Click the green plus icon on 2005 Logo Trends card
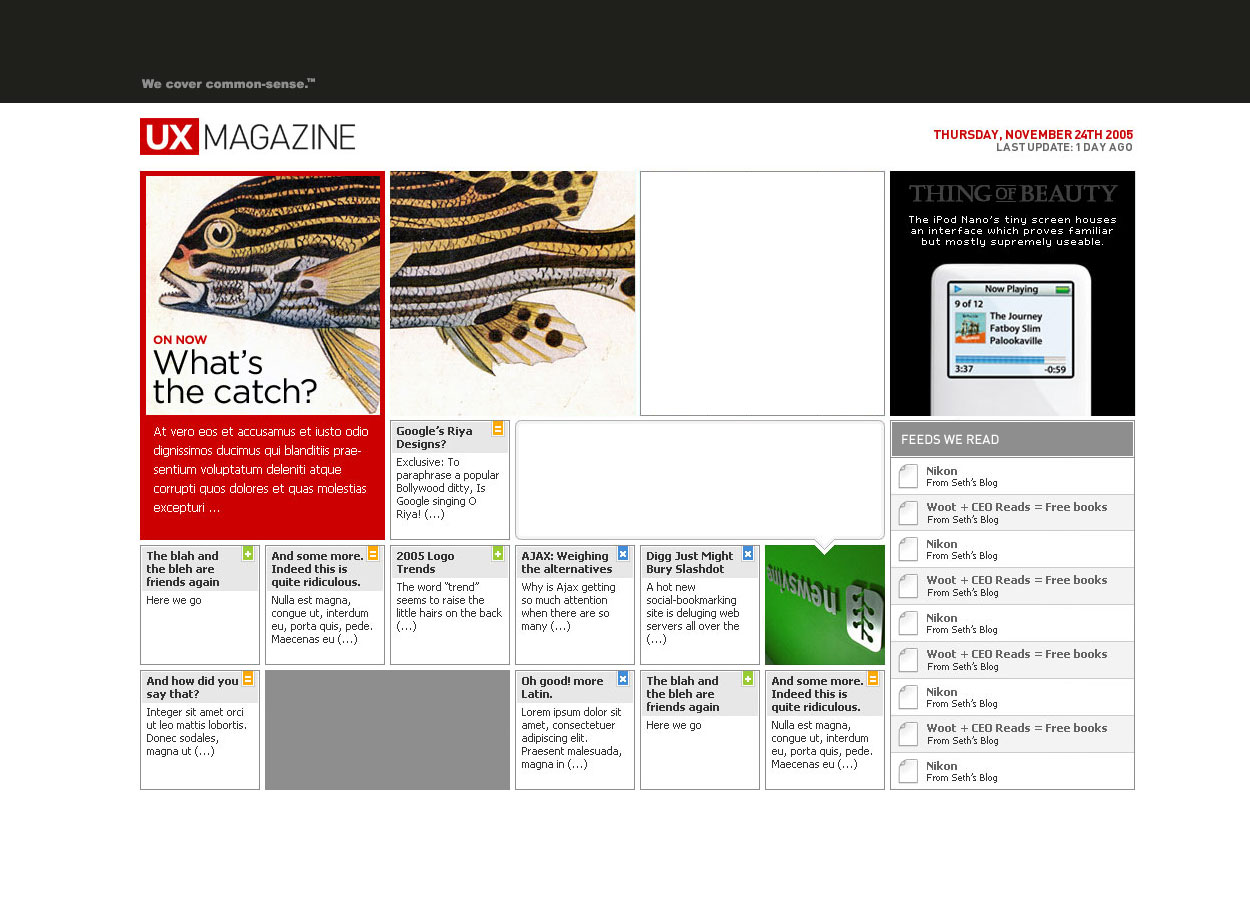The image size is (1250, 900). click(x=498, y=554)
